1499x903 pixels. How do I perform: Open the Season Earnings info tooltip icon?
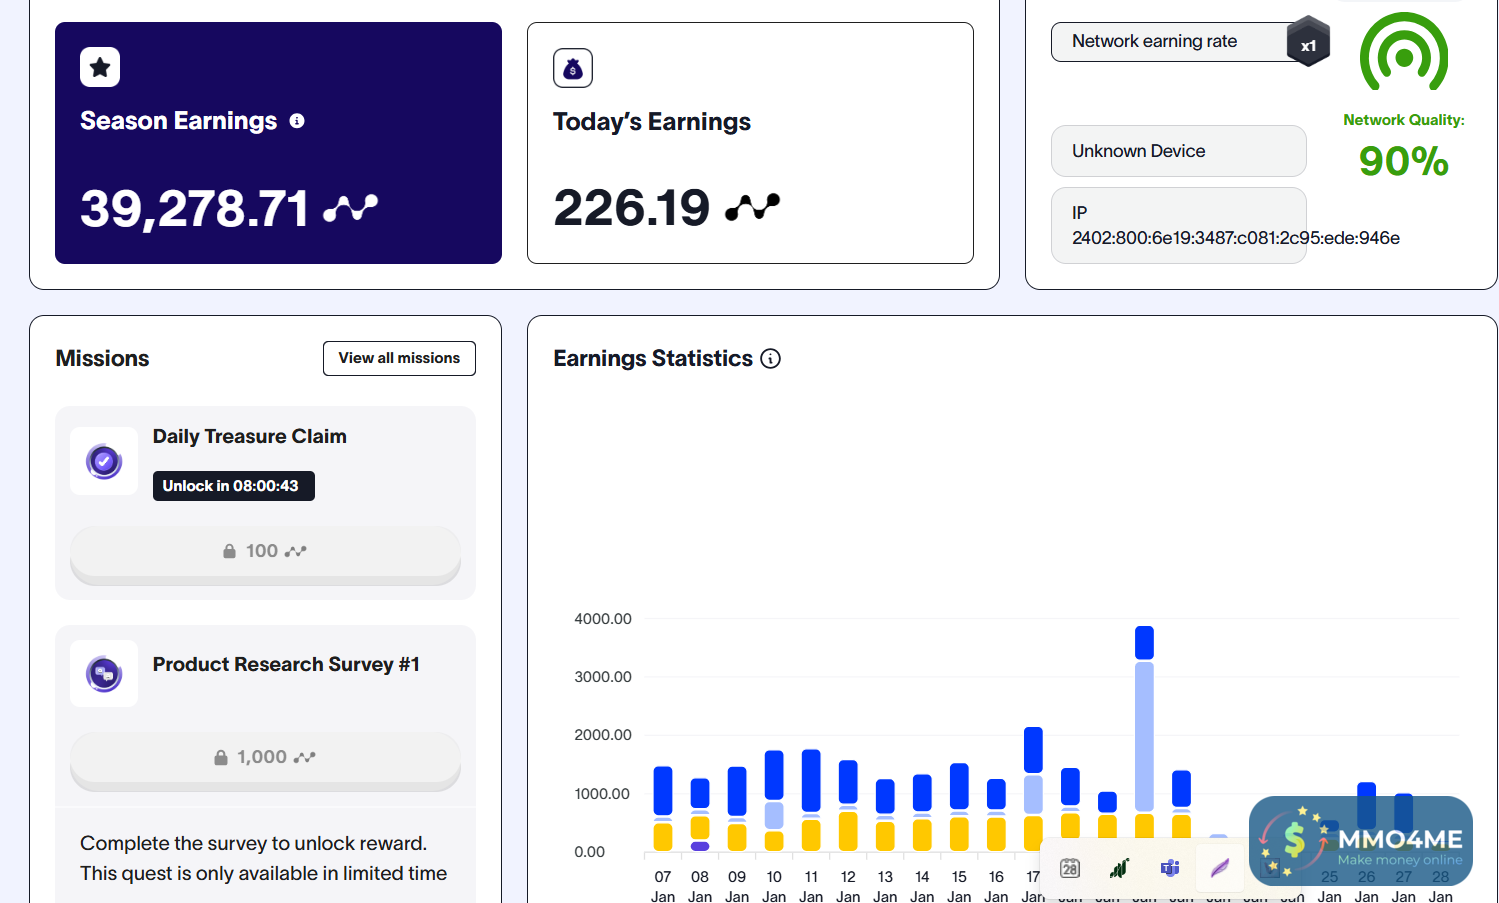[297, 121]
